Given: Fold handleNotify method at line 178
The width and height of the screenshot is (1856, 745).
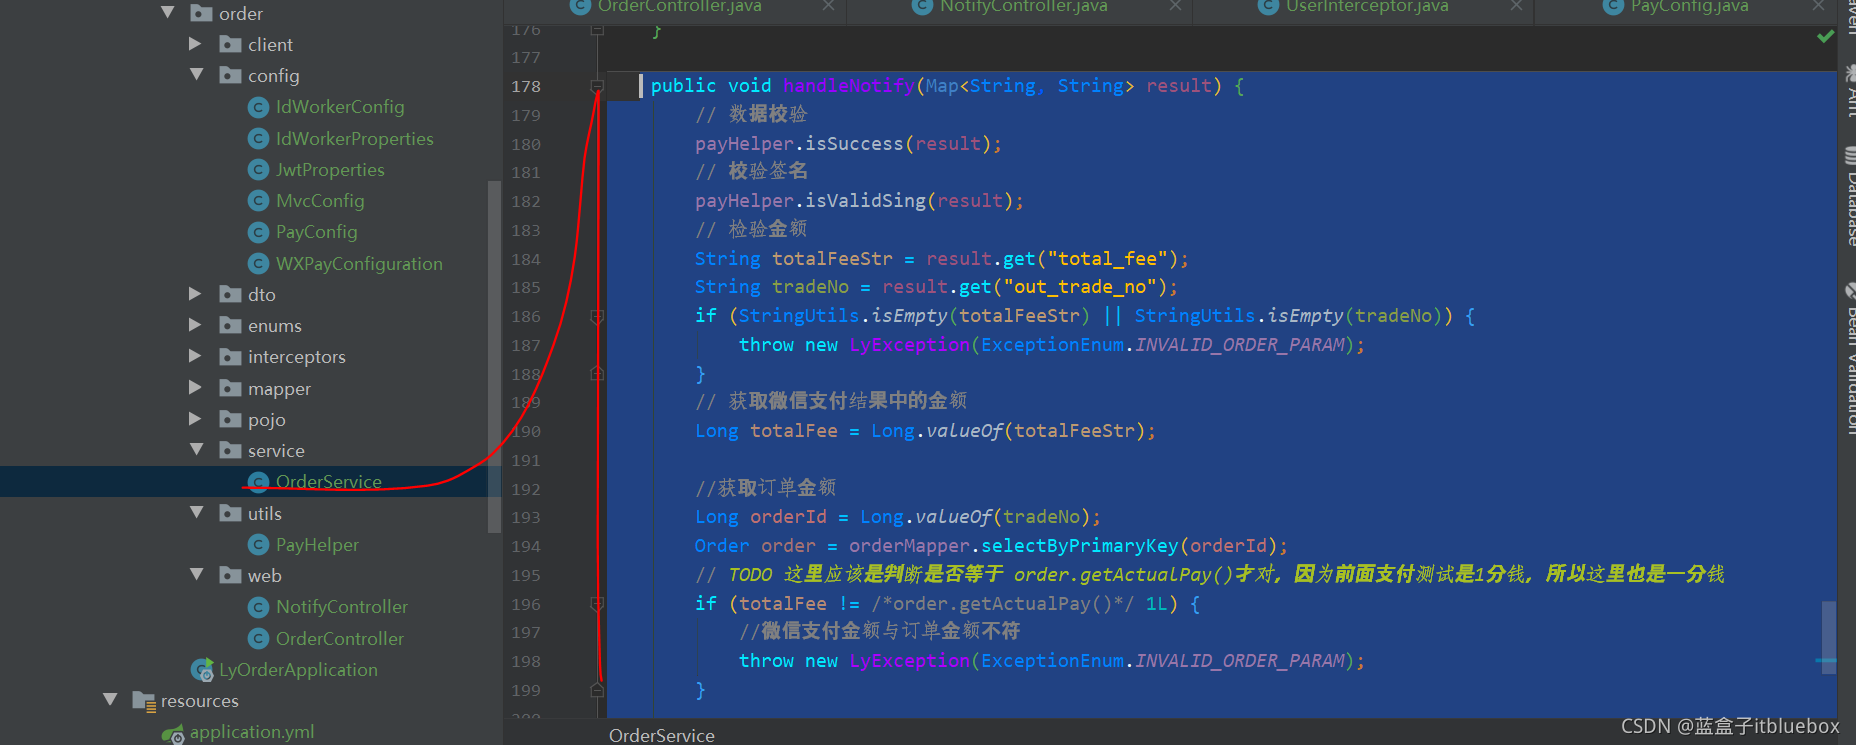Looking at the screenshot, I should [597, 86].
